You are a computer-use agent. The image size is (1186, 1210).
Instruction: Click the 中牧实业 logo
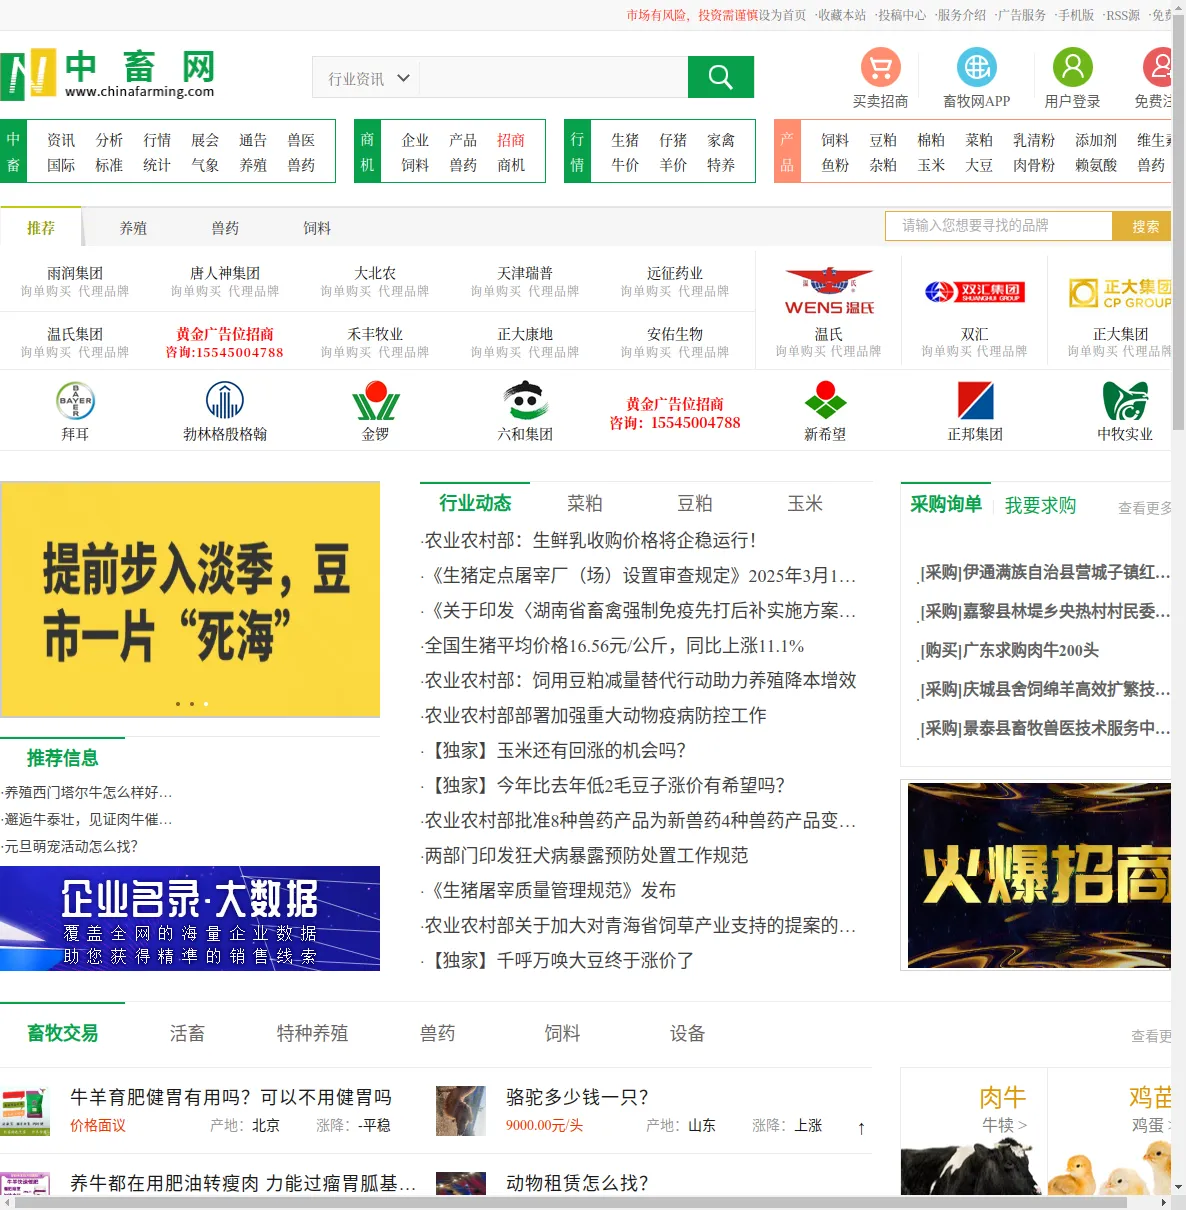(1125, 401)
